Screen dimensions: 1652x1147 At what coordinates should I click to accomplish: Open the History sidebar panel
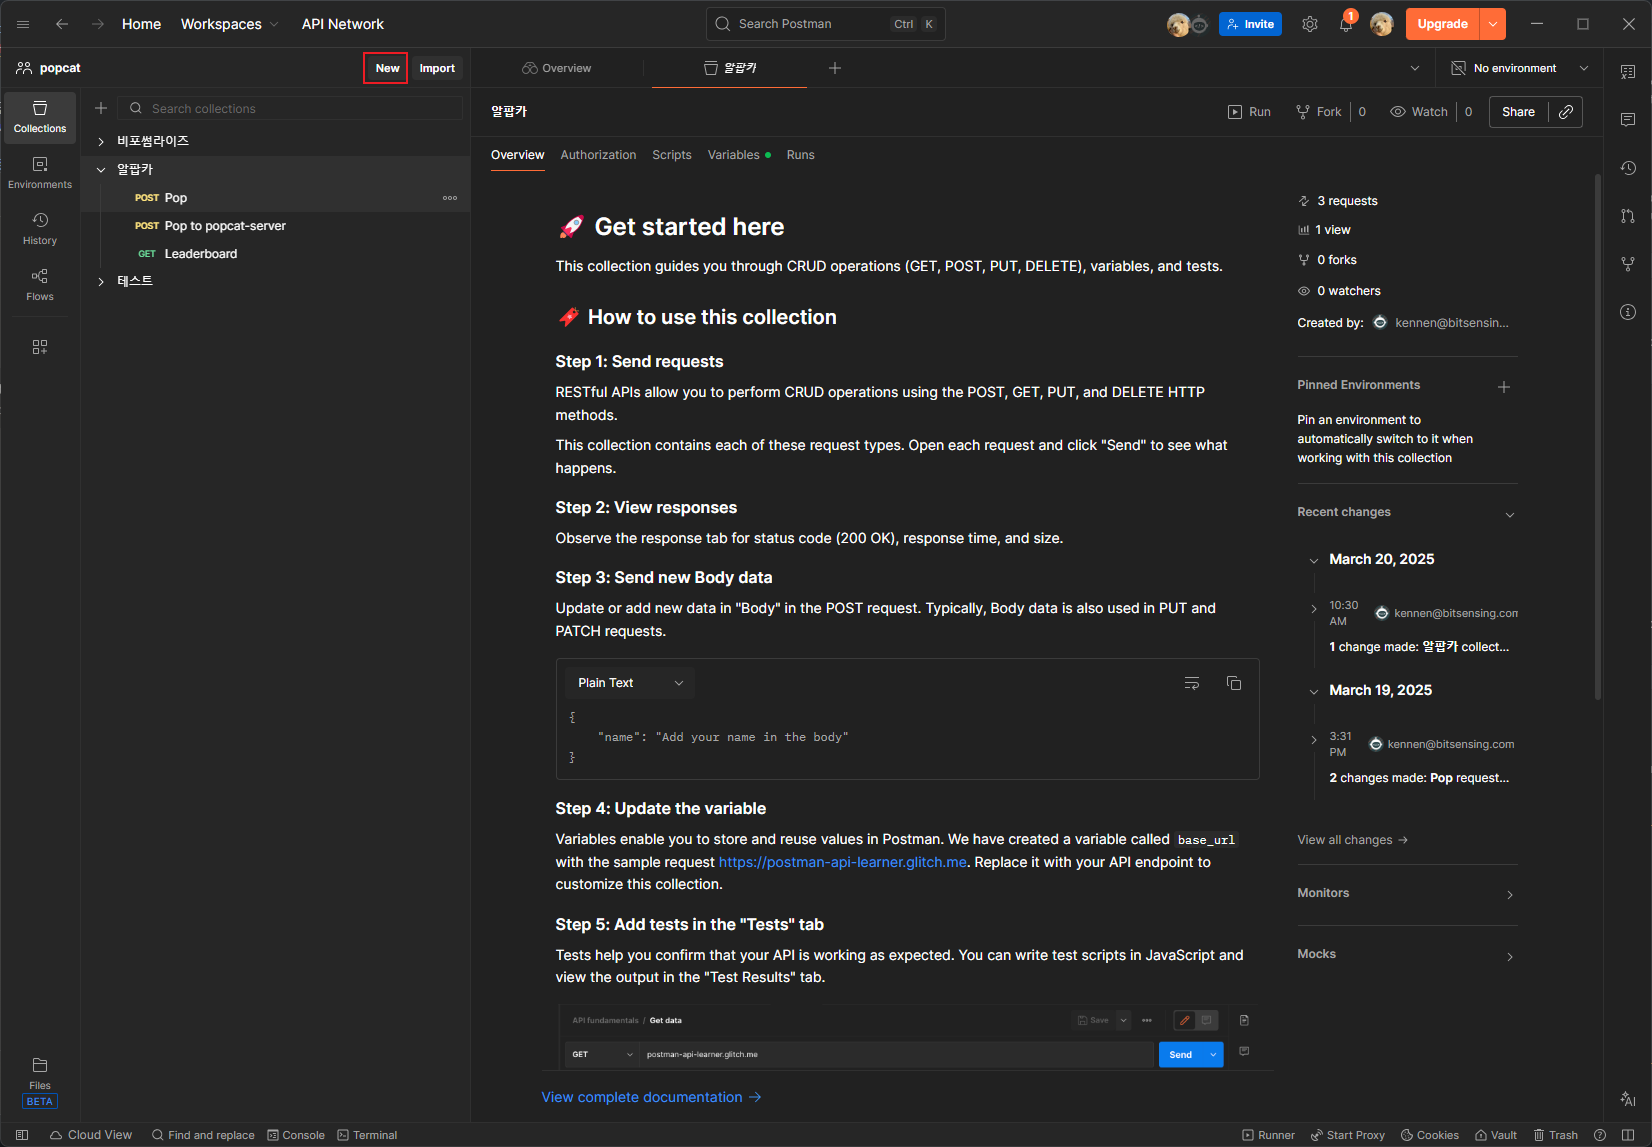40,229
